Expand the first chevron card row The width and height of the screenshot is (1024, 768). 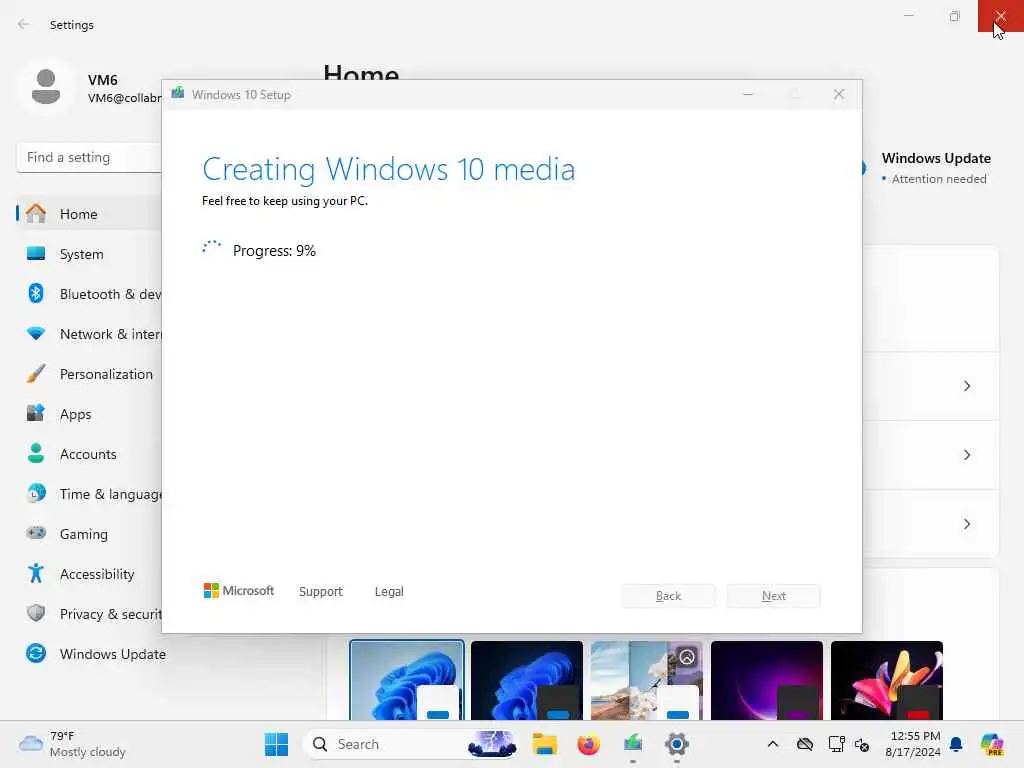coord(967,386)
